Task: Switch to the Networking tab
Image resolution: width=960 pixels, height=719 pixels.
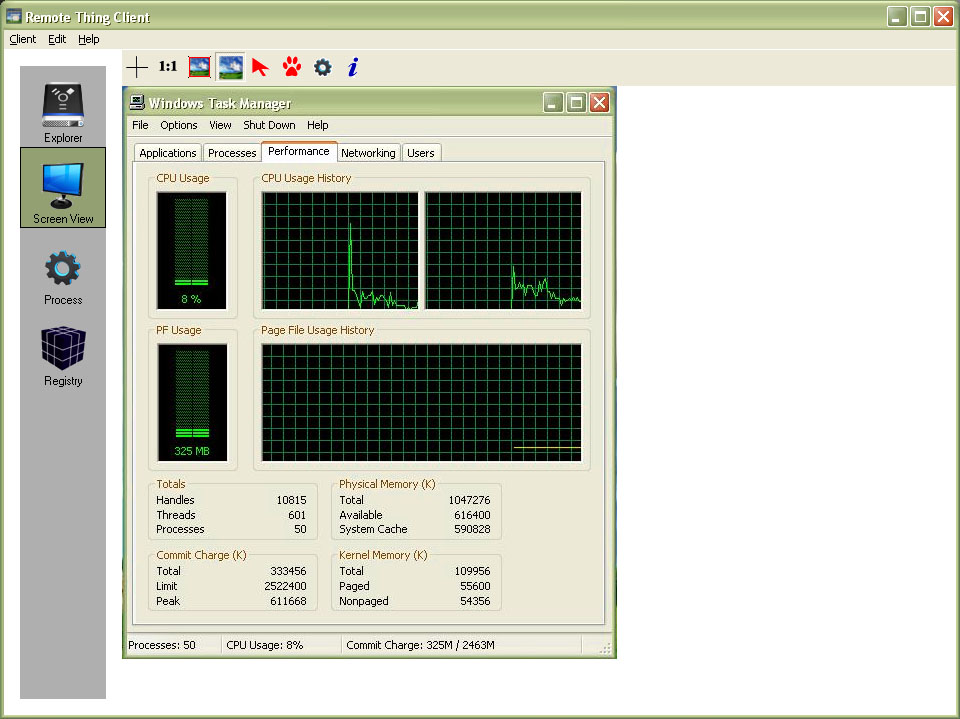Action: (x=368, y=152)
